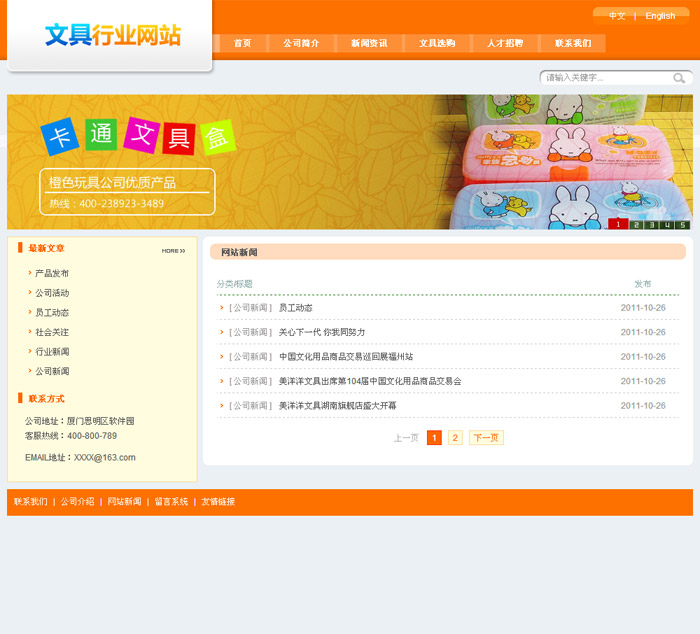
Task: Click the hotline text 400-800-789
Action: click(x=92, y=436)
